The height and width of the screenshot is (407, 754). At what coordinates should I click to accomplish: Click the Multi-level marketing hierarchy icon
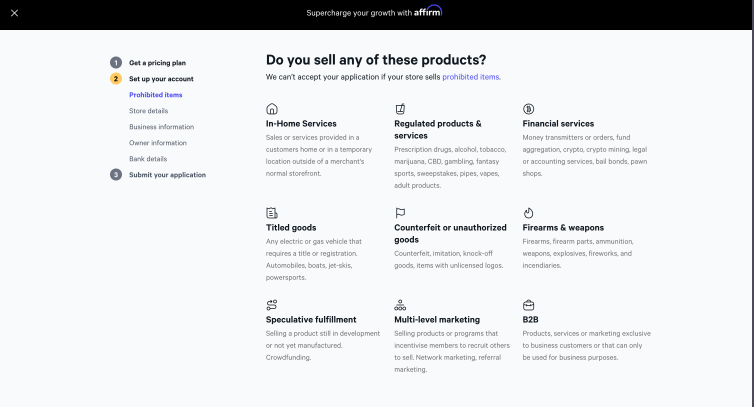click(400, 305)
